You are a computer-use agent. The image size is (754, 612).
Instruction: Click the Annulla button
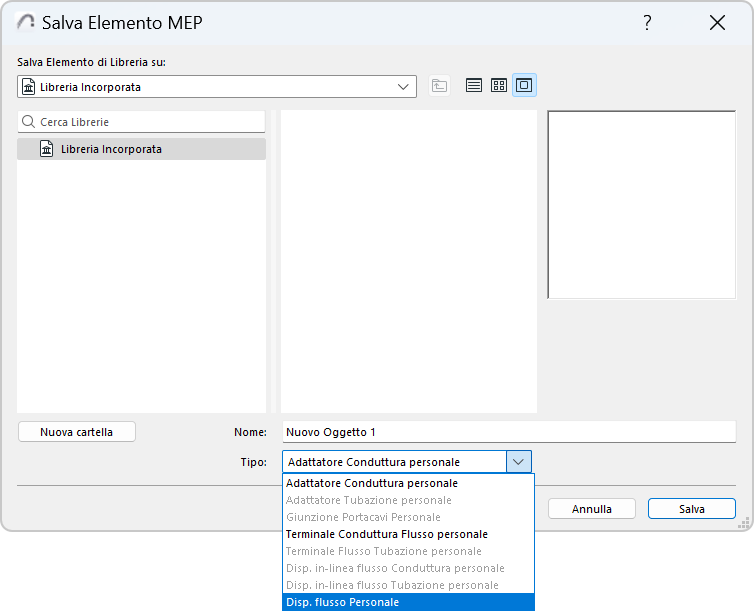click(x=591, y=509)
